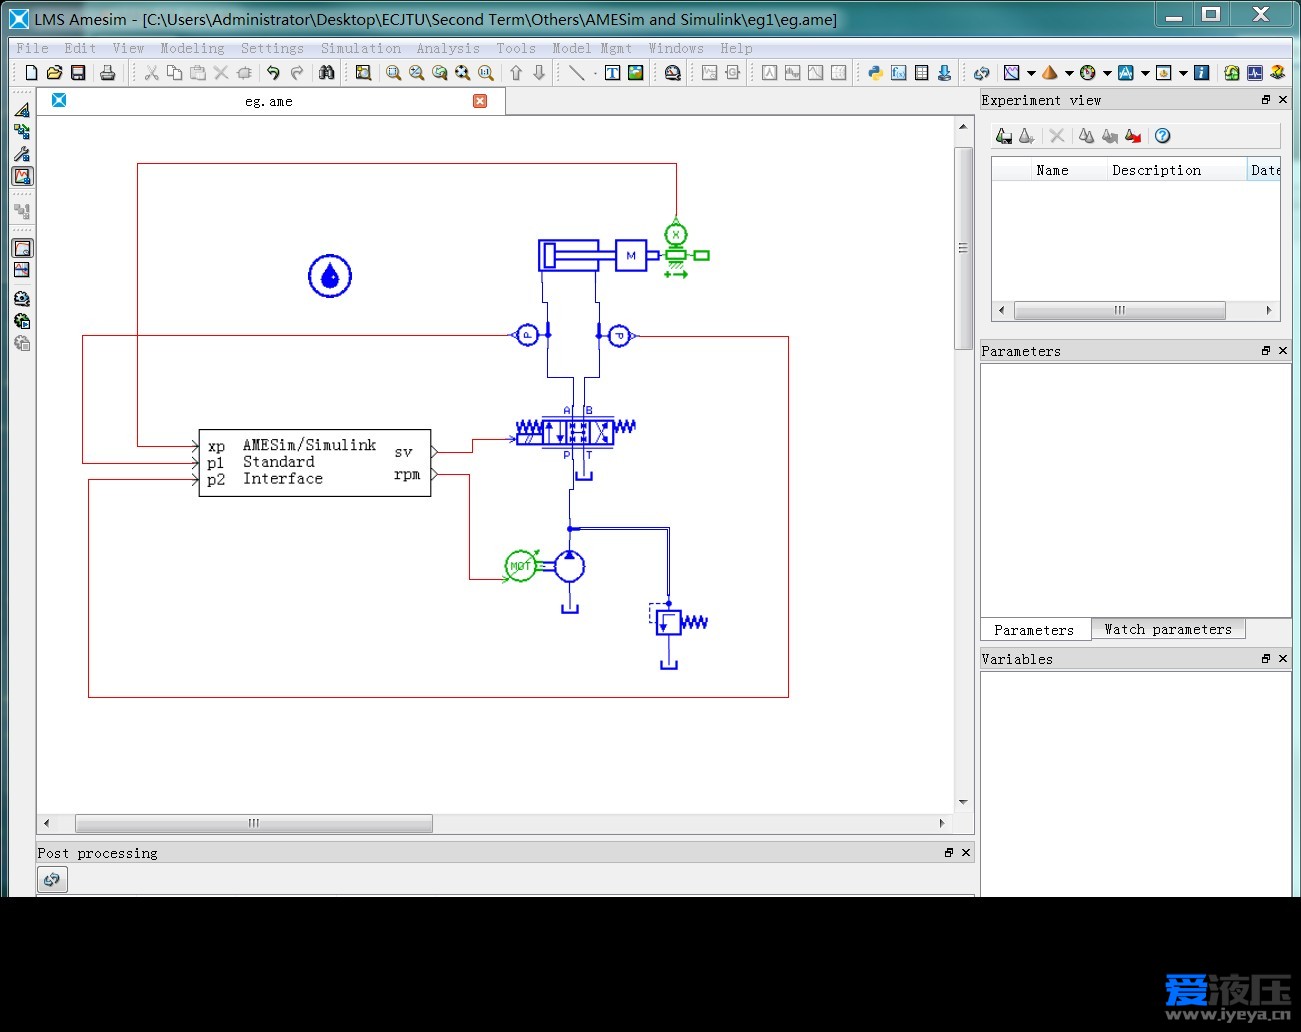Open the Model Mgmt menu
Image resolution: width=1301 pixels, height=1032 pixels.
[592, 48]
